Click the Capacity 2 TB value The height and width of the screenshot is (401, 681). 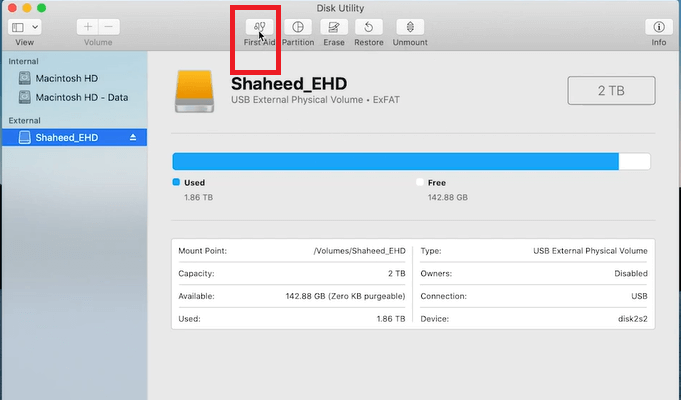(397, 274)
